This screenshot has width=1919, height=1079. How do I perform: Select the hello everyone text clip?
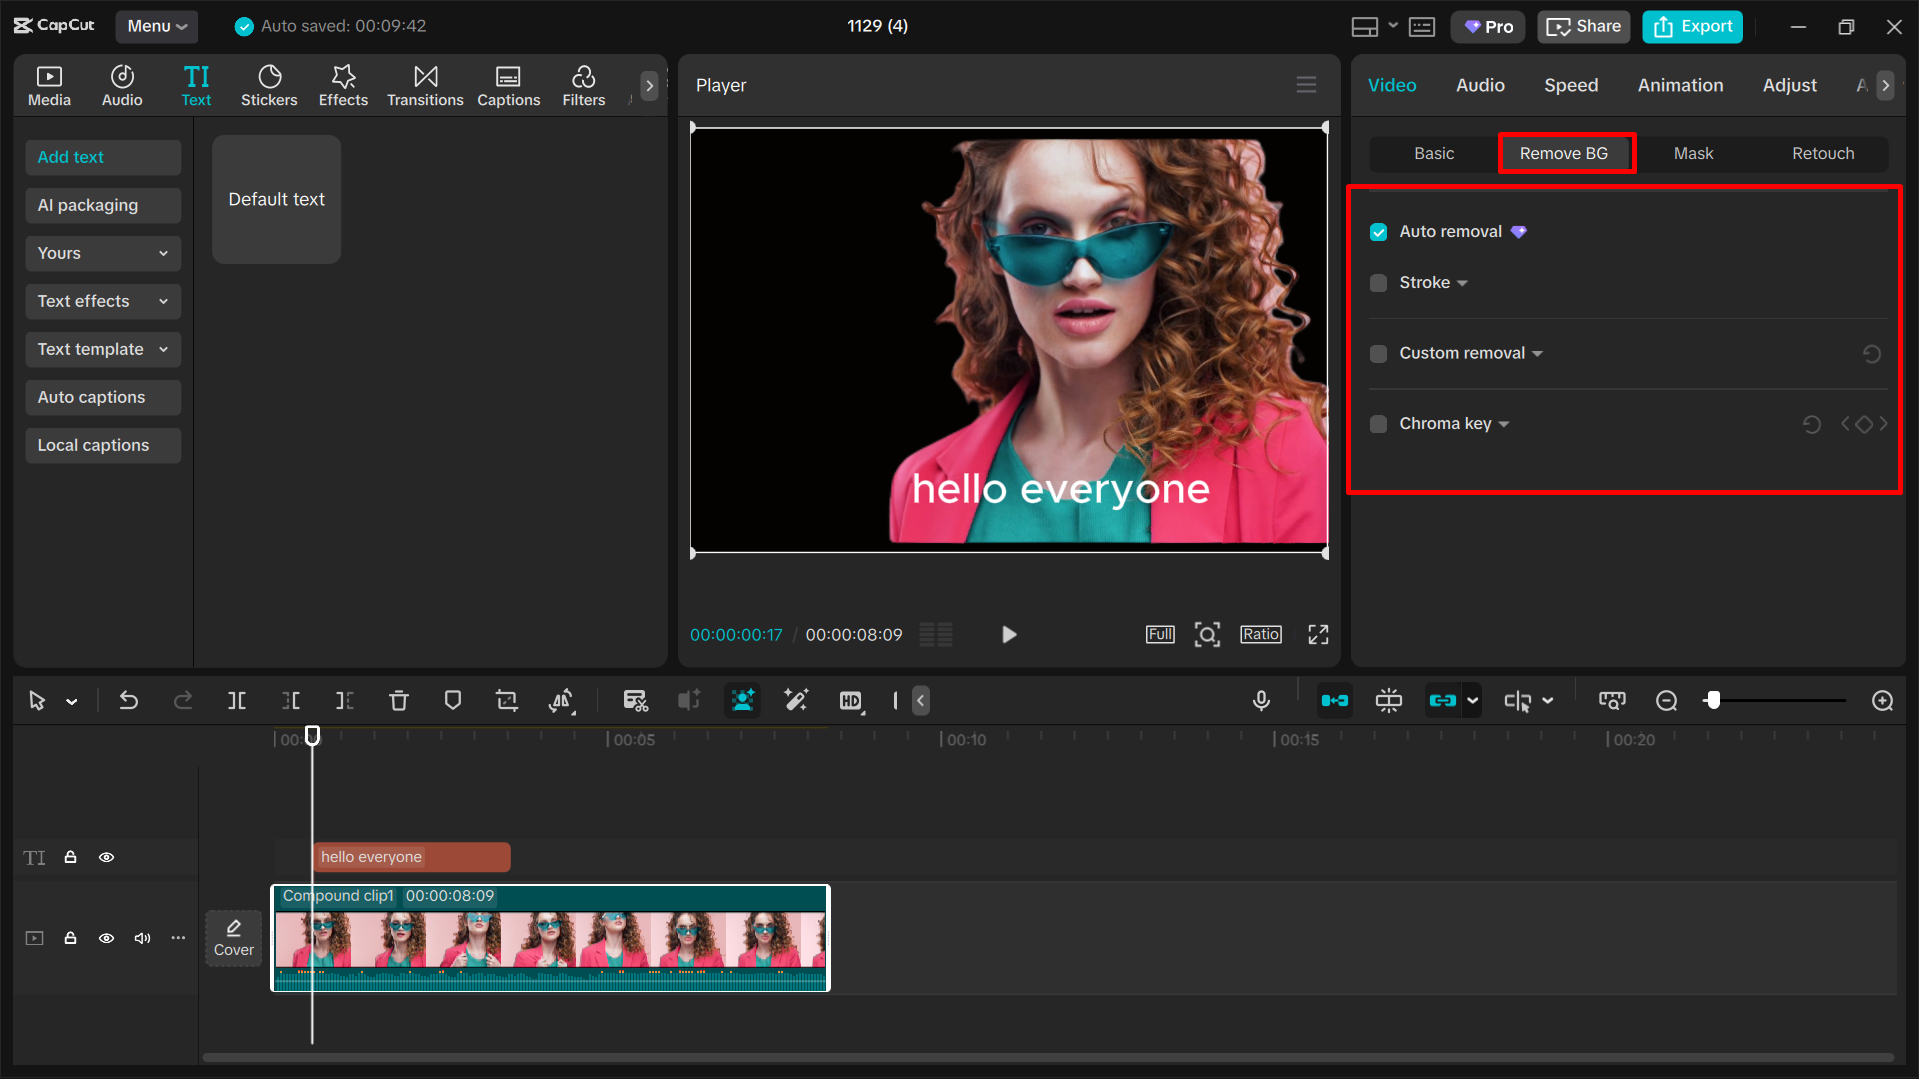(410, 856)
